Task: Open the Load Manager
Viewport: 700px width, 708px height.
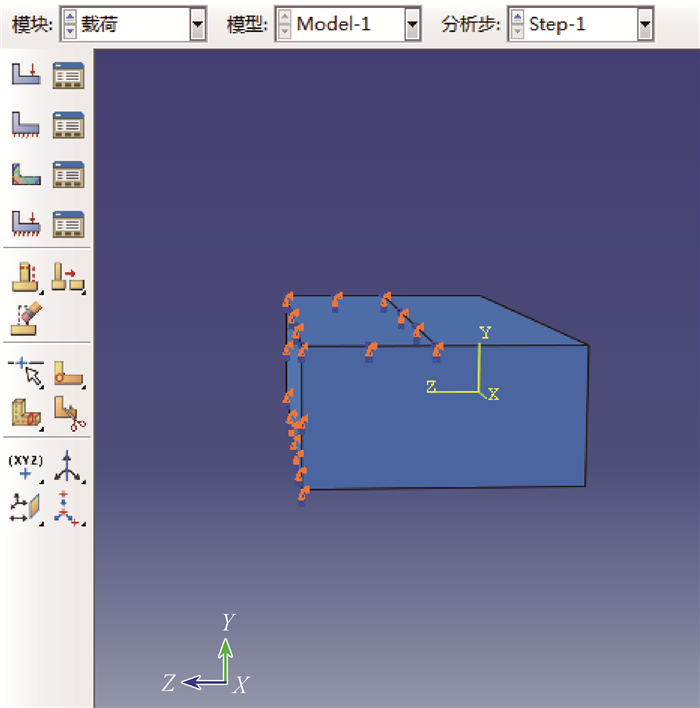Action: coord(68,75)
